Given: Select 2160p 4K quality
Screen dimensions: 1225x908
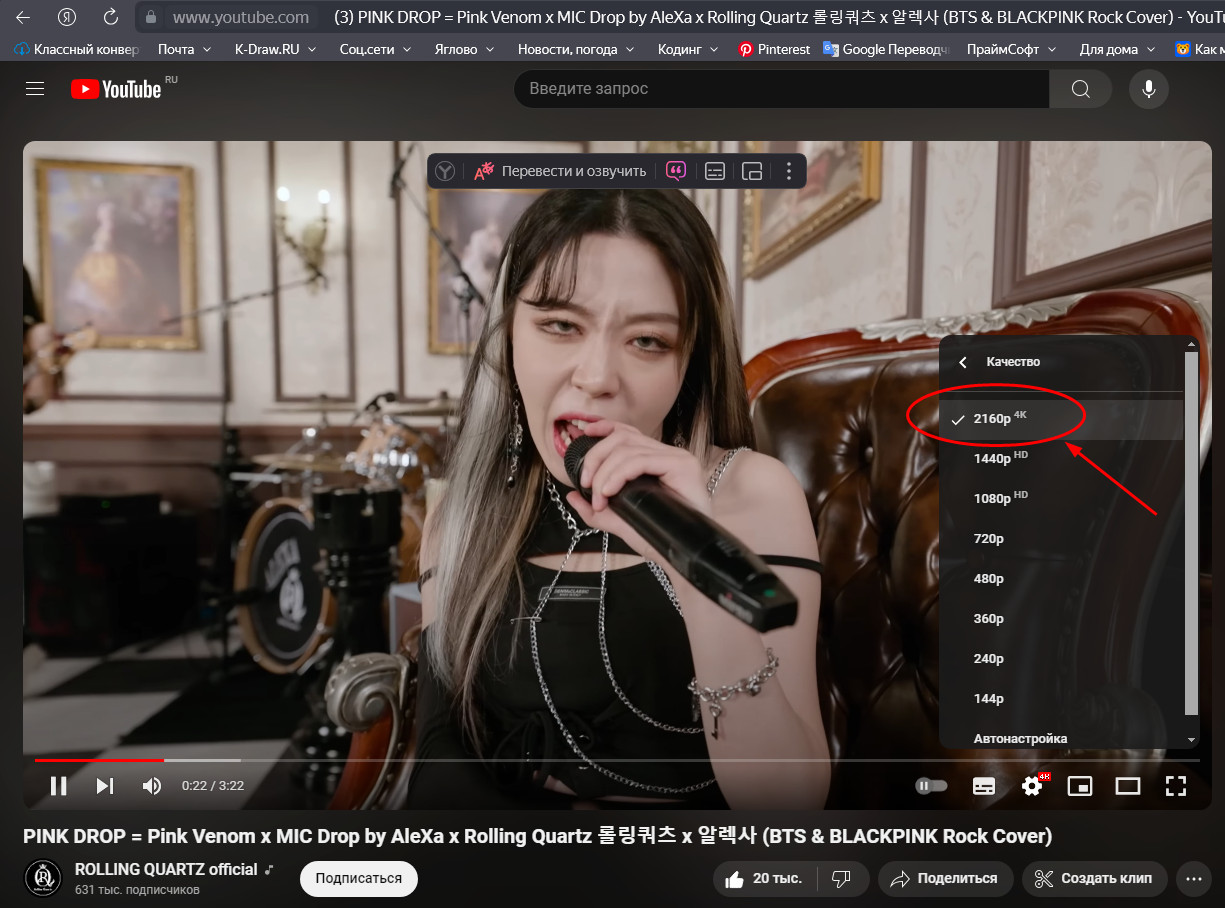Looking at the screenshot, I should pyautogui.click(x=1061, y=419).
